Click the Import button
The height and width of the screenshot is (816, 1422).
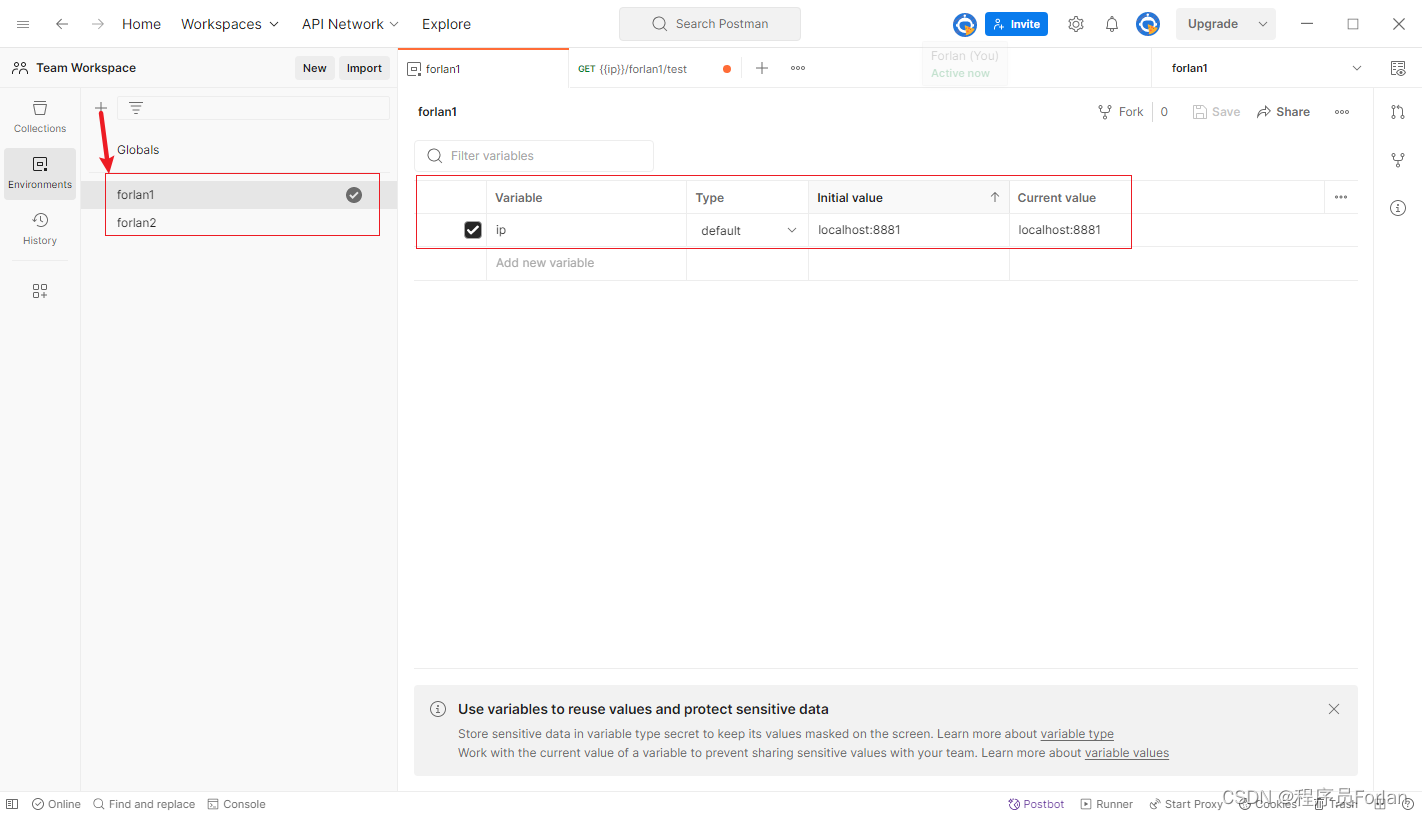[x=364, y=68]
